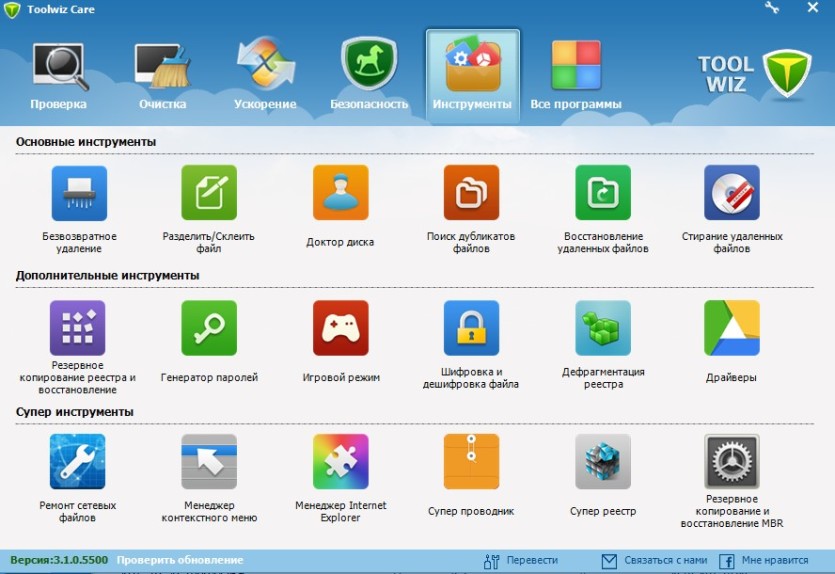
Task: Open Резервное копирование реестра и восстановление
Action: pyautogui.click(x=78, y=328)
